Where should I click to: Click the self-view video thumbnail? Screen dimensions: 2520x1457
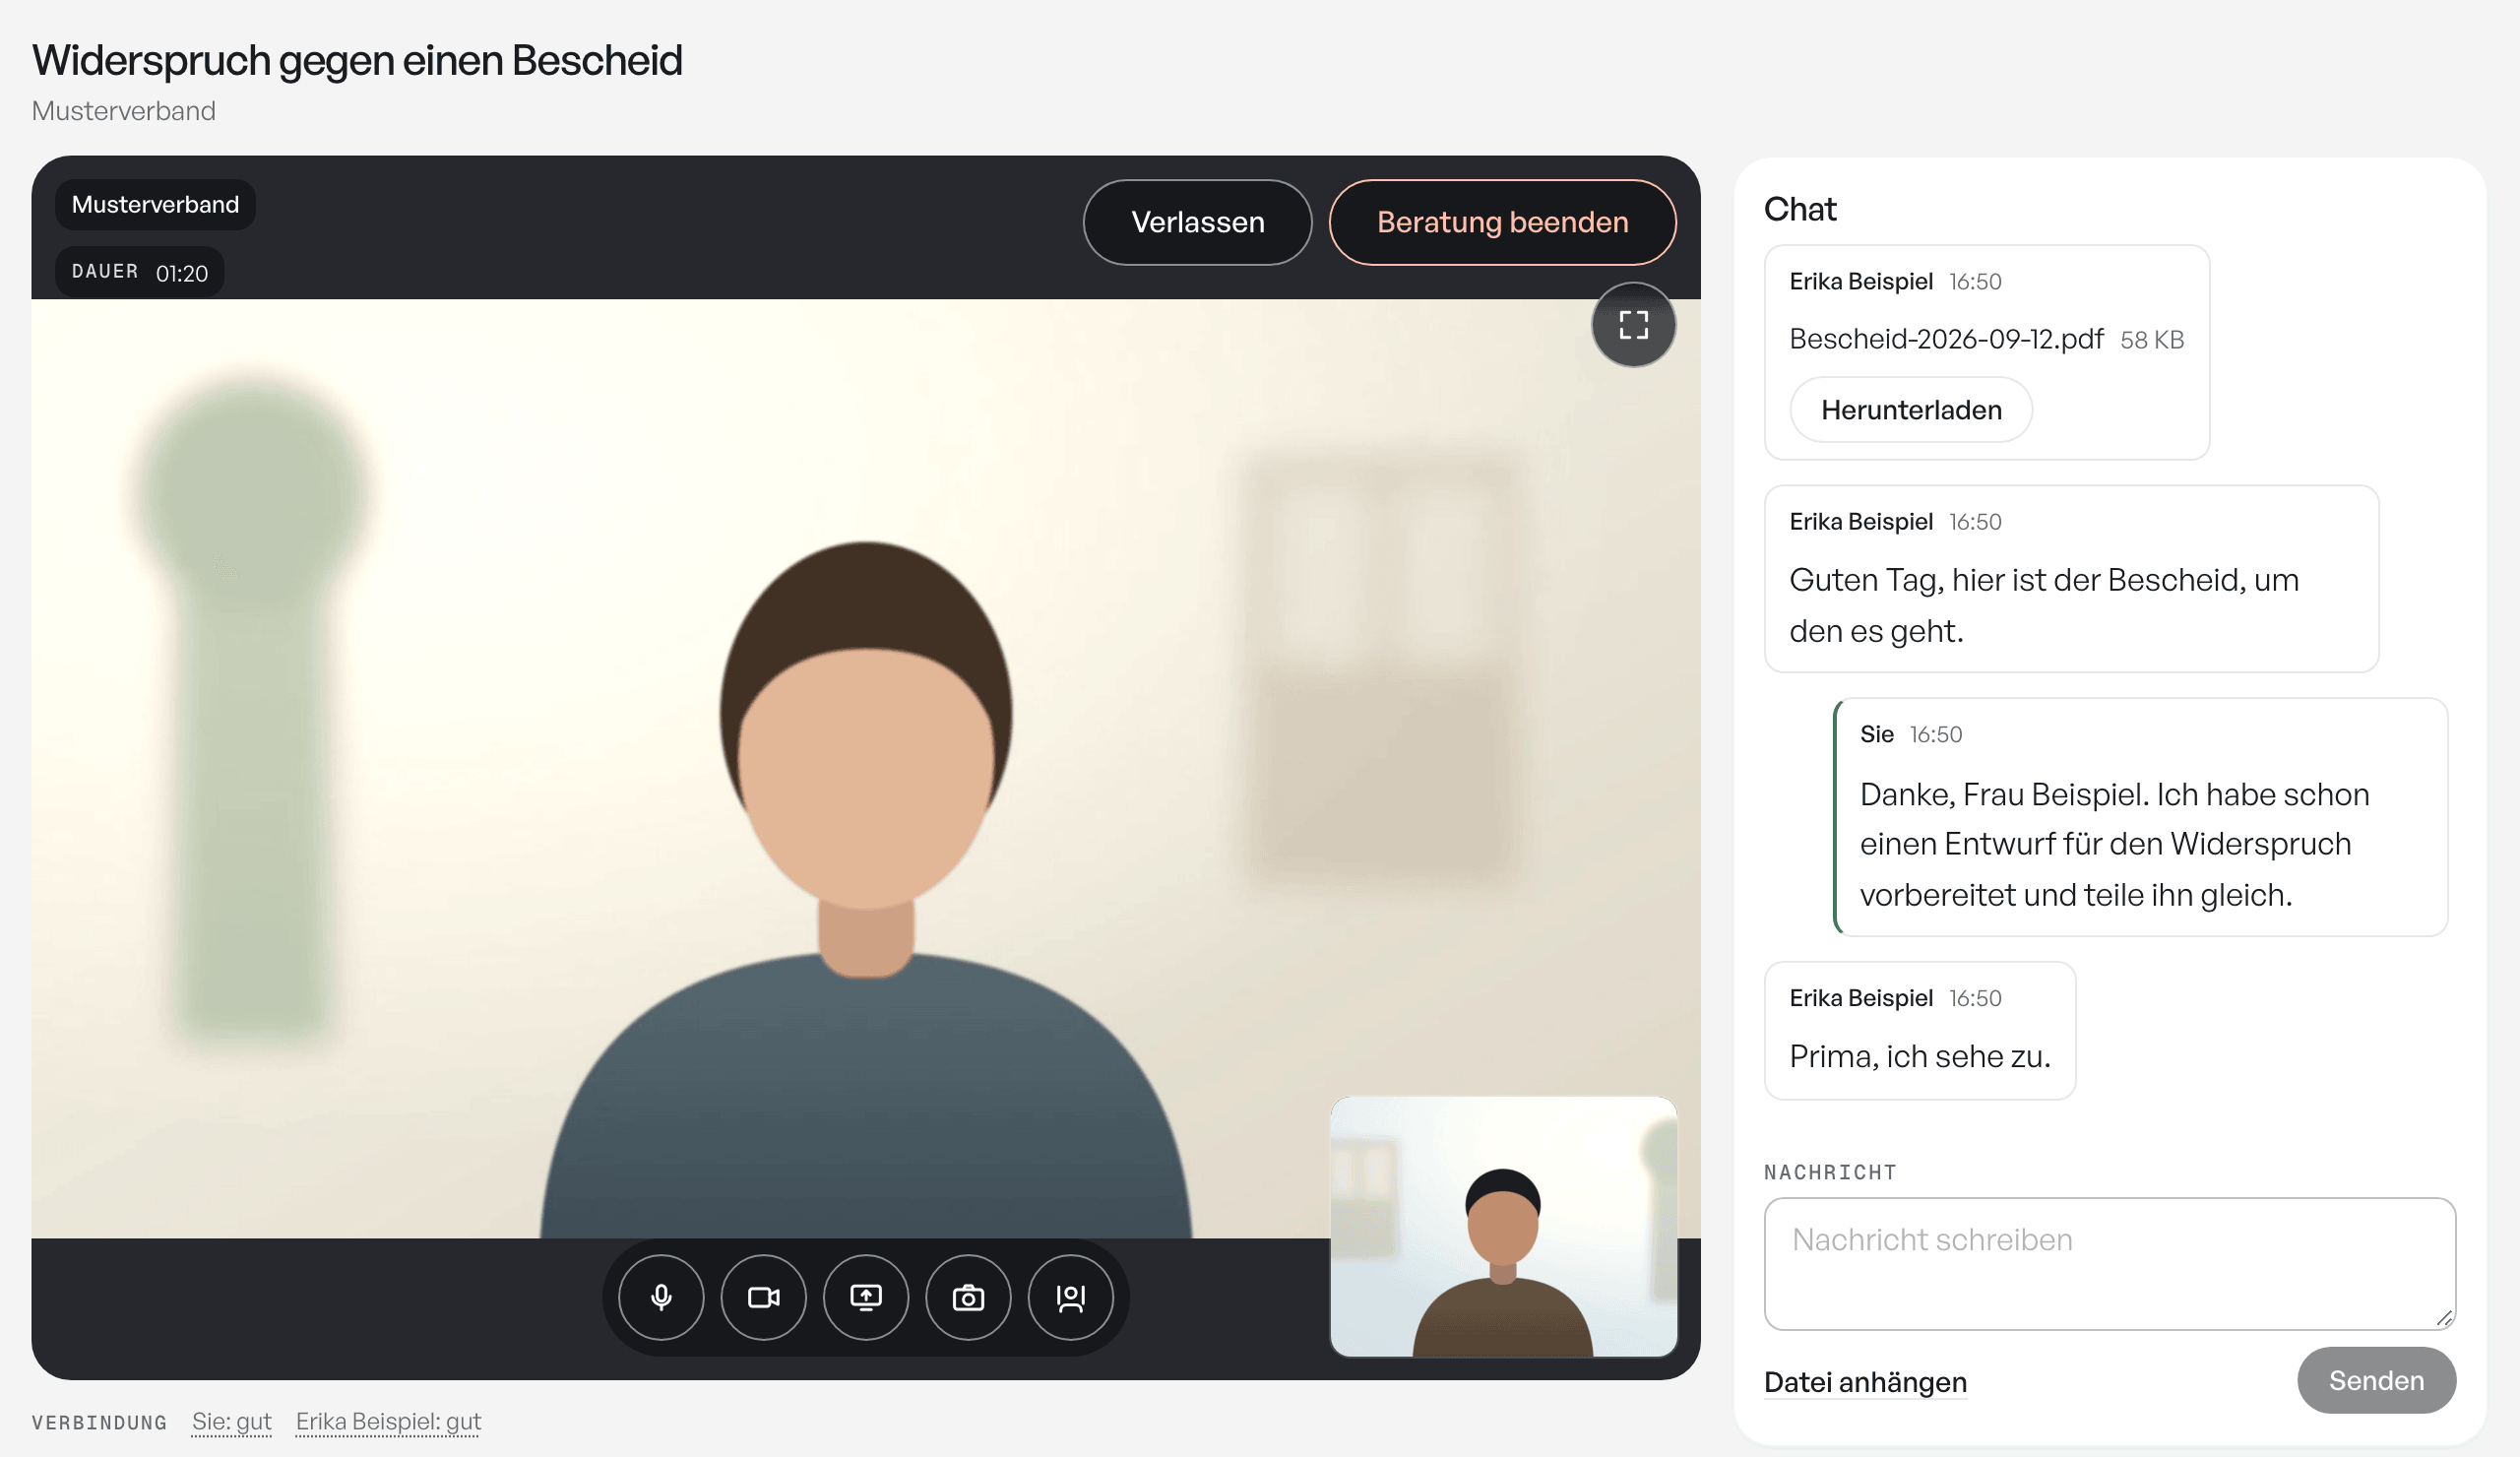coord(1503,1227)
